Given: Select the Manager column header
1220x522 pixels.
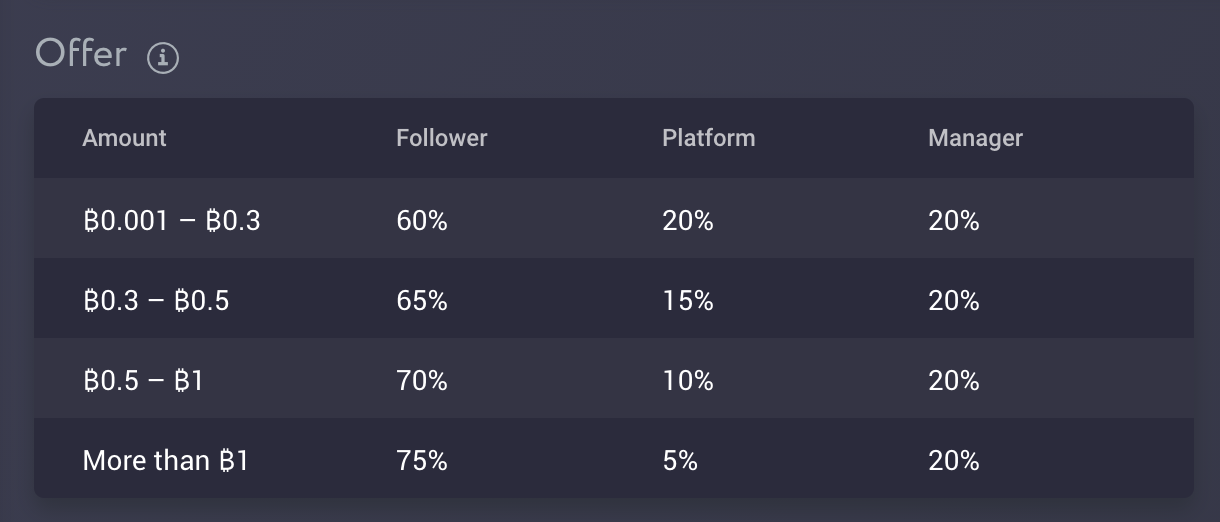Looking at the screenshot, I should [975, 138].
